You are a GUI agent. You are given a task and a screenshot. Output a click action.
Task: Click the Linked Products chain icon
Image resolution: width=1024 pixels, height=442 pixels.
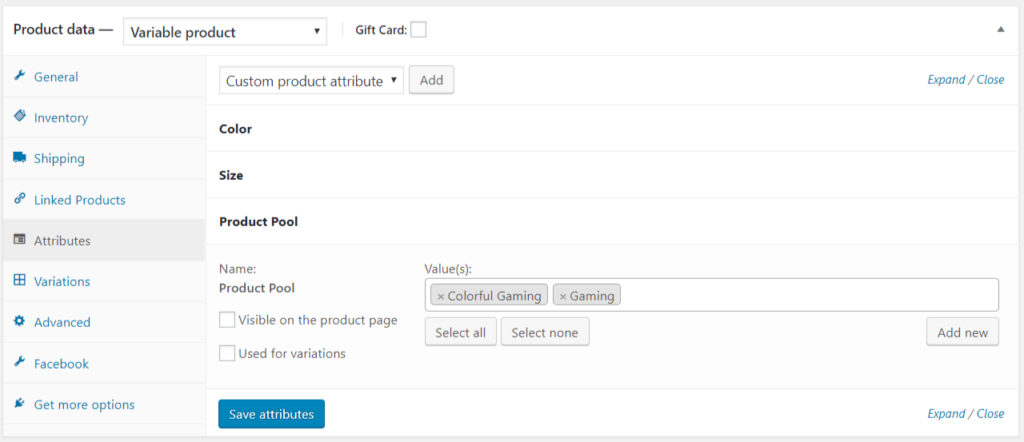tap(20, 199)
